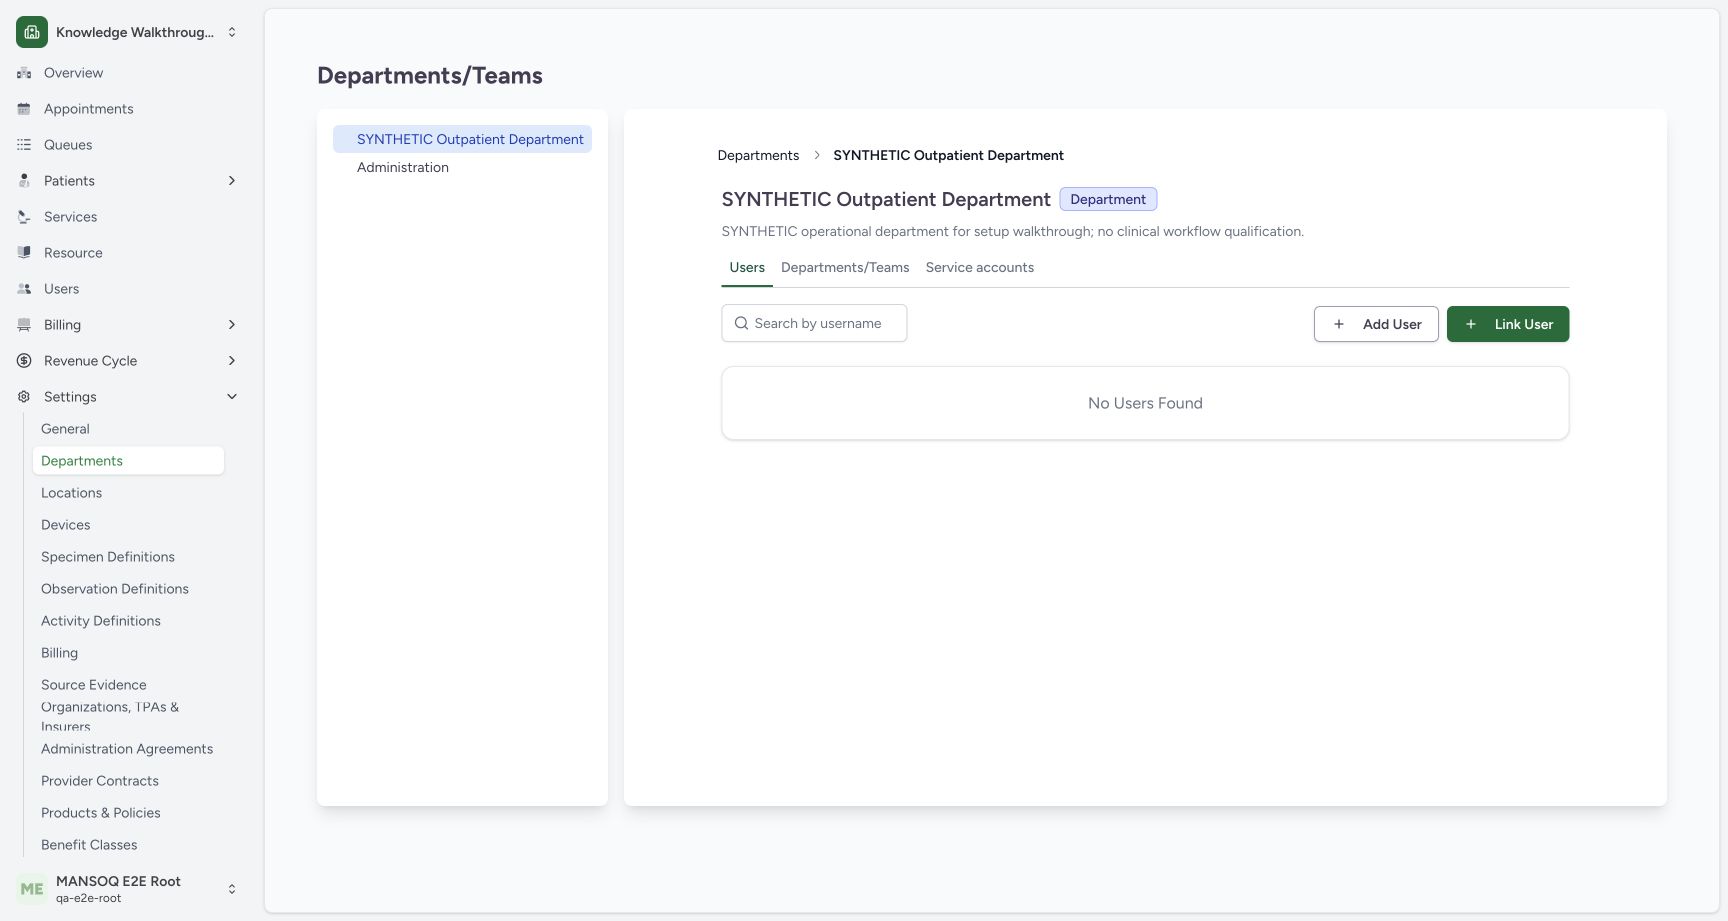Open Locations settings
Viewport: 1728px width, 921px height.
pos(128,493)
